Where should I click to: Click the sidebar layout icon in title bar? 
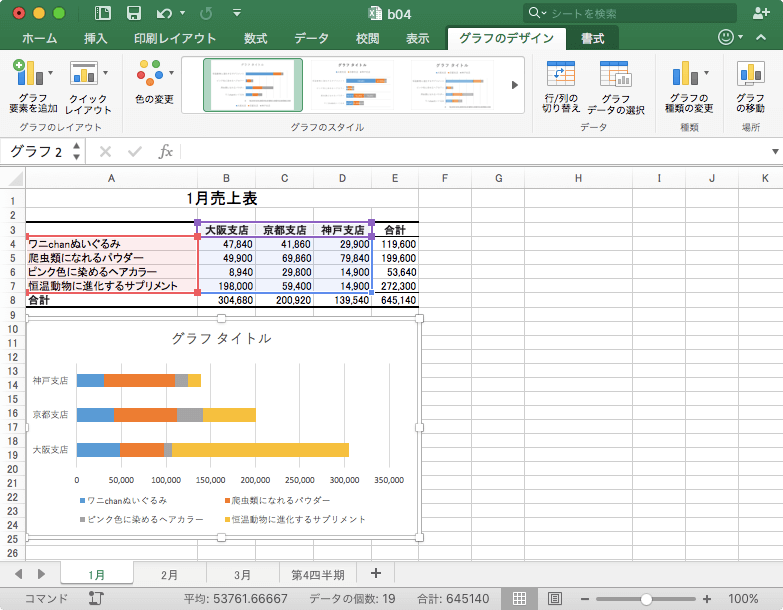pyautogui.click(x=102, y=13)
